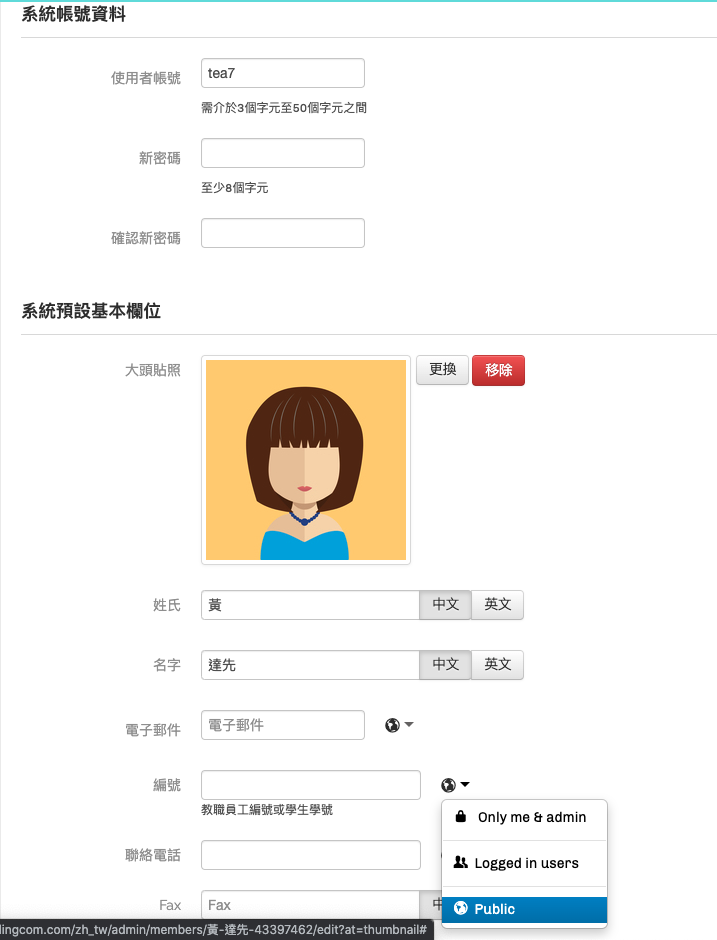Expand the email privacy dropdown arrow
717x940 pixels.
[409, 725]
